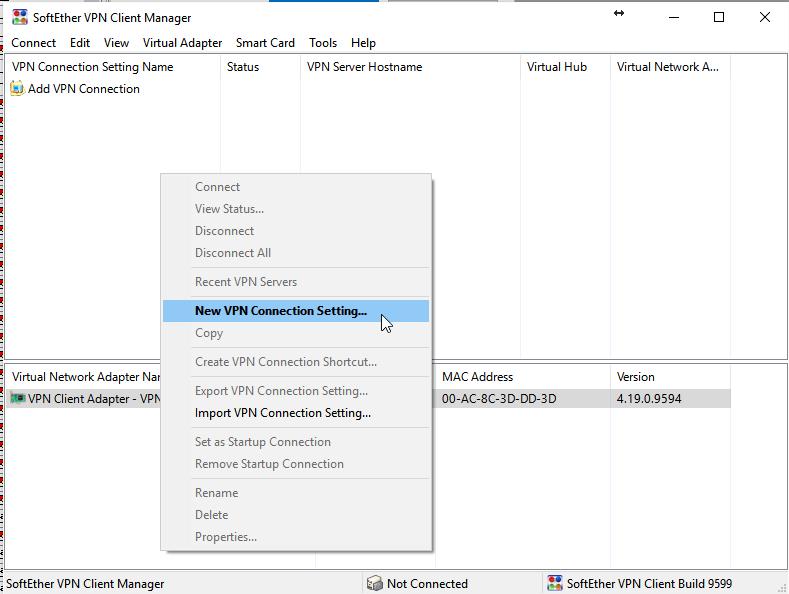
Task: Open the Connect menu
Action: coord(33,43)
